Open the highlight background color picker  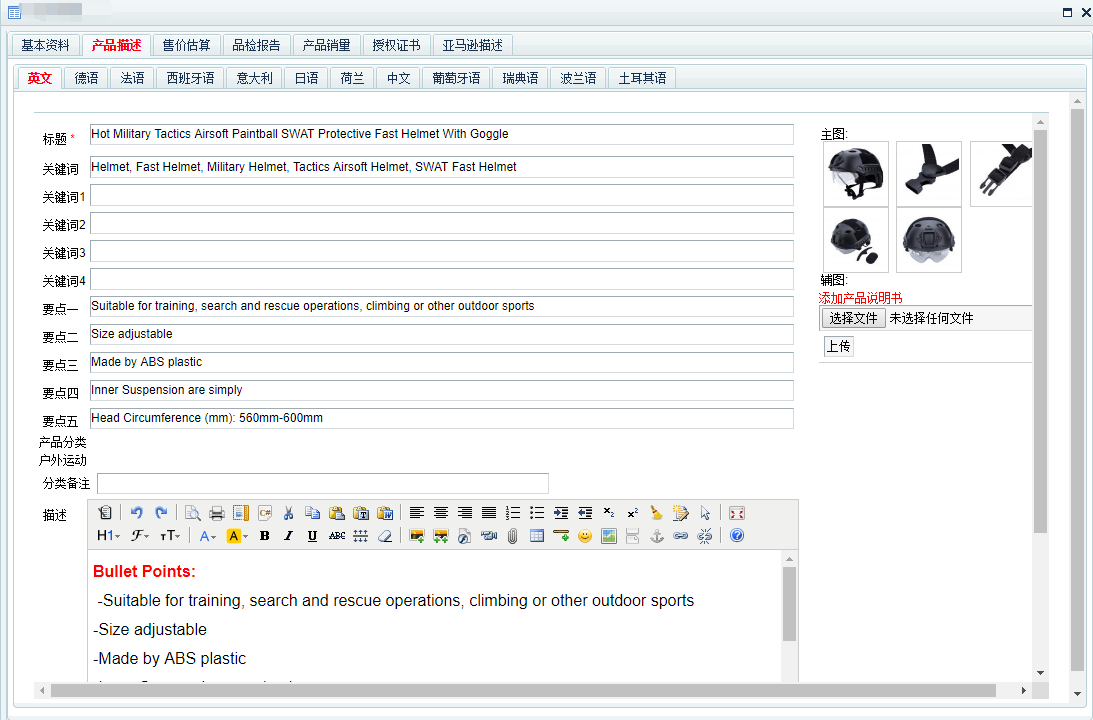[237, 535]
